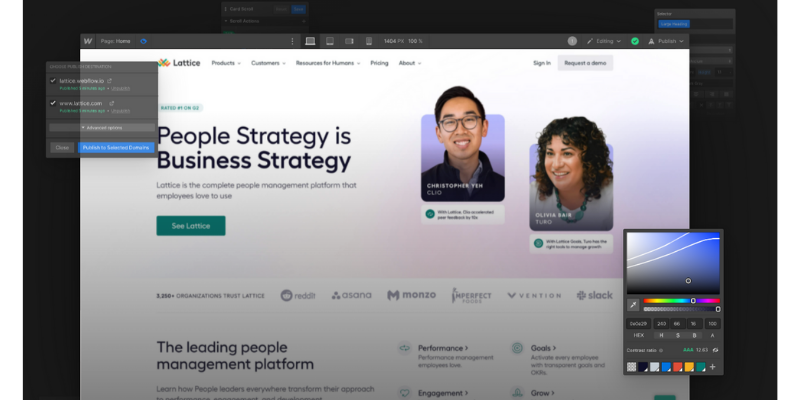
Task: Click the Lattice logo
Action: pos(179,63)
